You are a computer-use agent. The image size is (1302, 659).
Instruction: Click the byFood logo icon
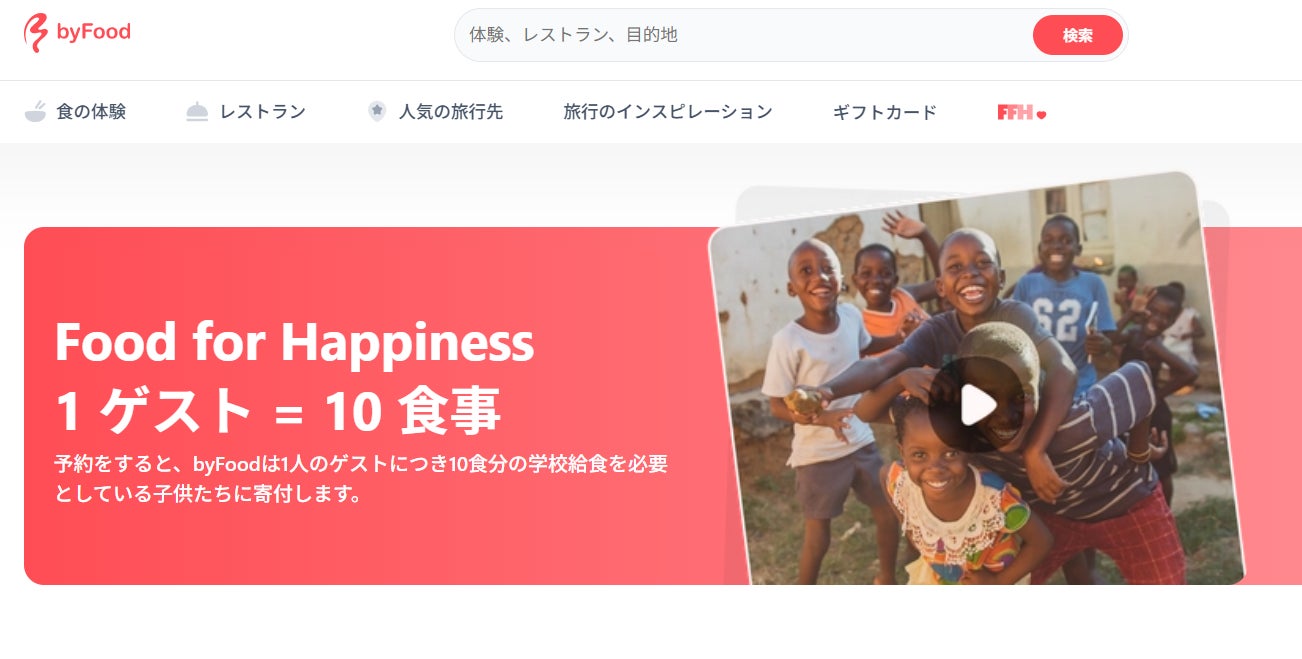click(x=36, y=33)
